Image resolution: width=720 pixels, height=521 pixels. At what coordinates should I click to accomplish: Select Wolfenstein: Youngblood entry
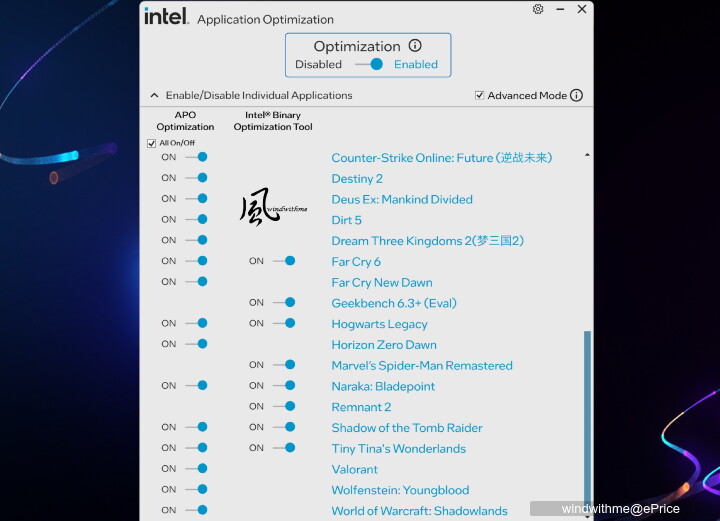coord(400,490)
